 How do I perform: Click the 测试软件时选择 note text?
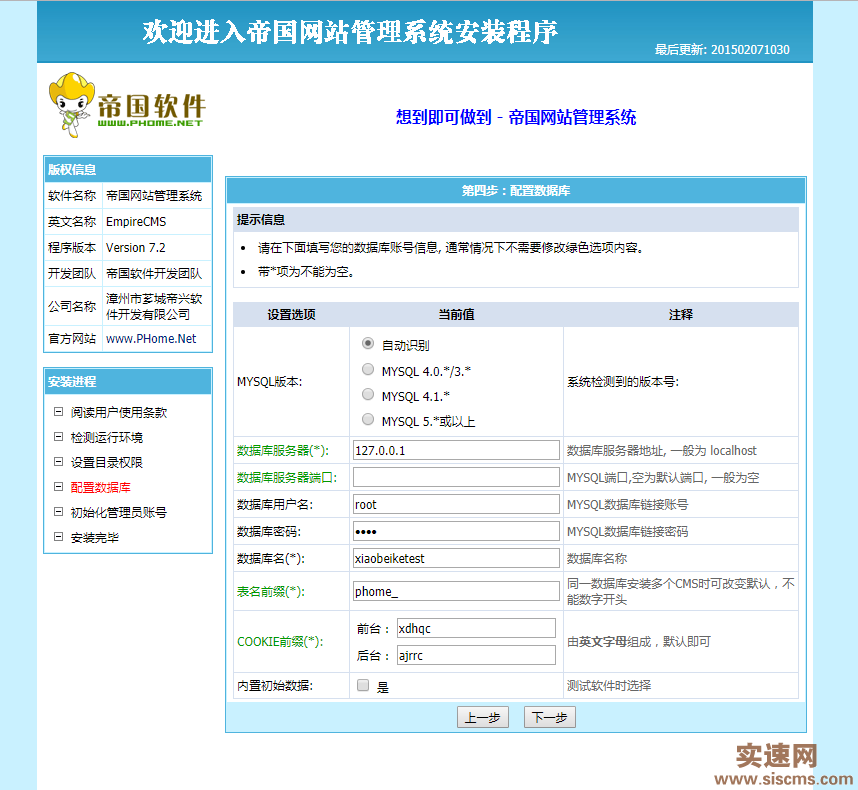(x=609, y=686)
